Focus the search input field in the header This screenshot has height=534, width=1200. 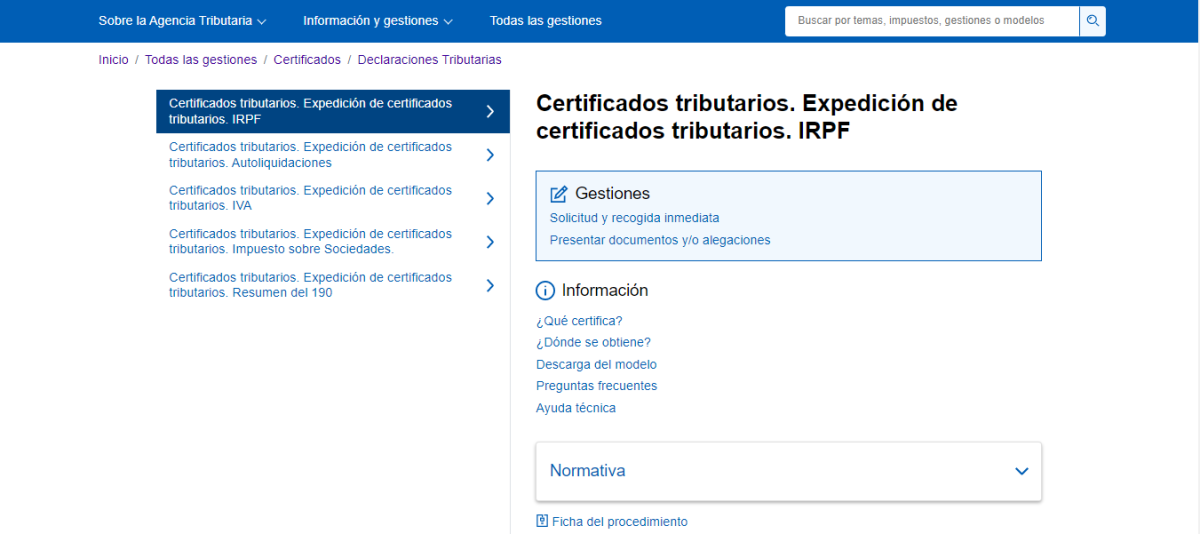pyautogui.click(x=931, y=21)
